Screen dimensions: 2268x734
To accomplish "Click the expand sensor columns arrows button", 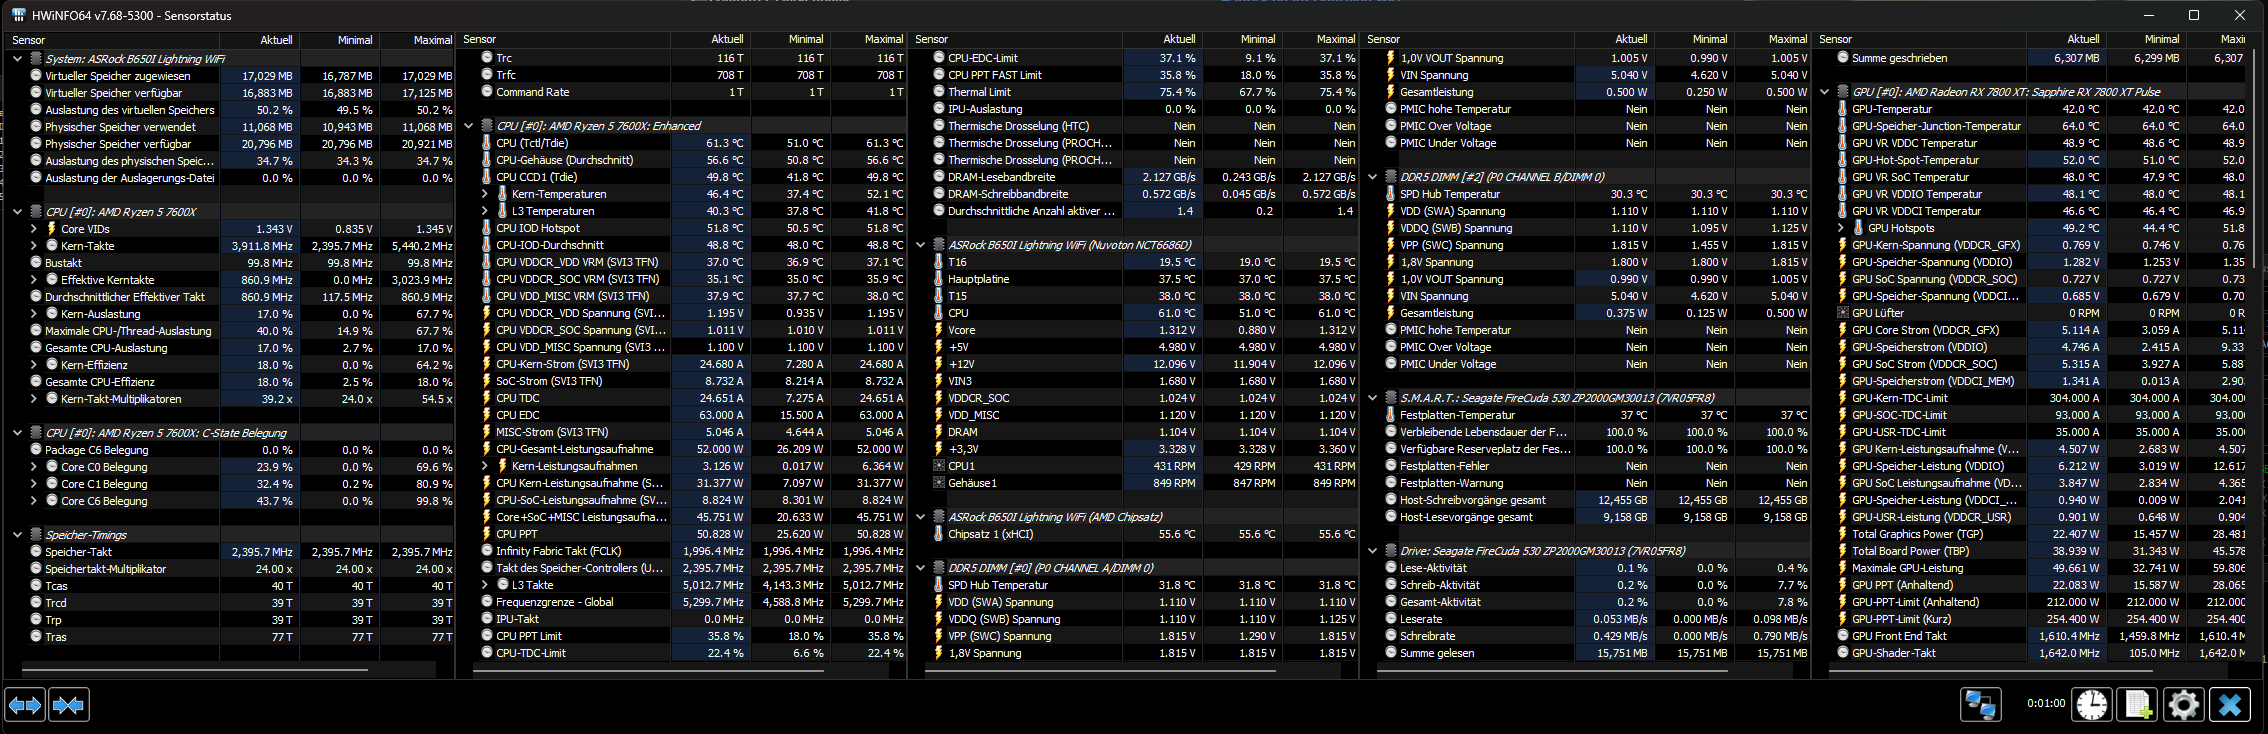I will (x=25, y=705).
